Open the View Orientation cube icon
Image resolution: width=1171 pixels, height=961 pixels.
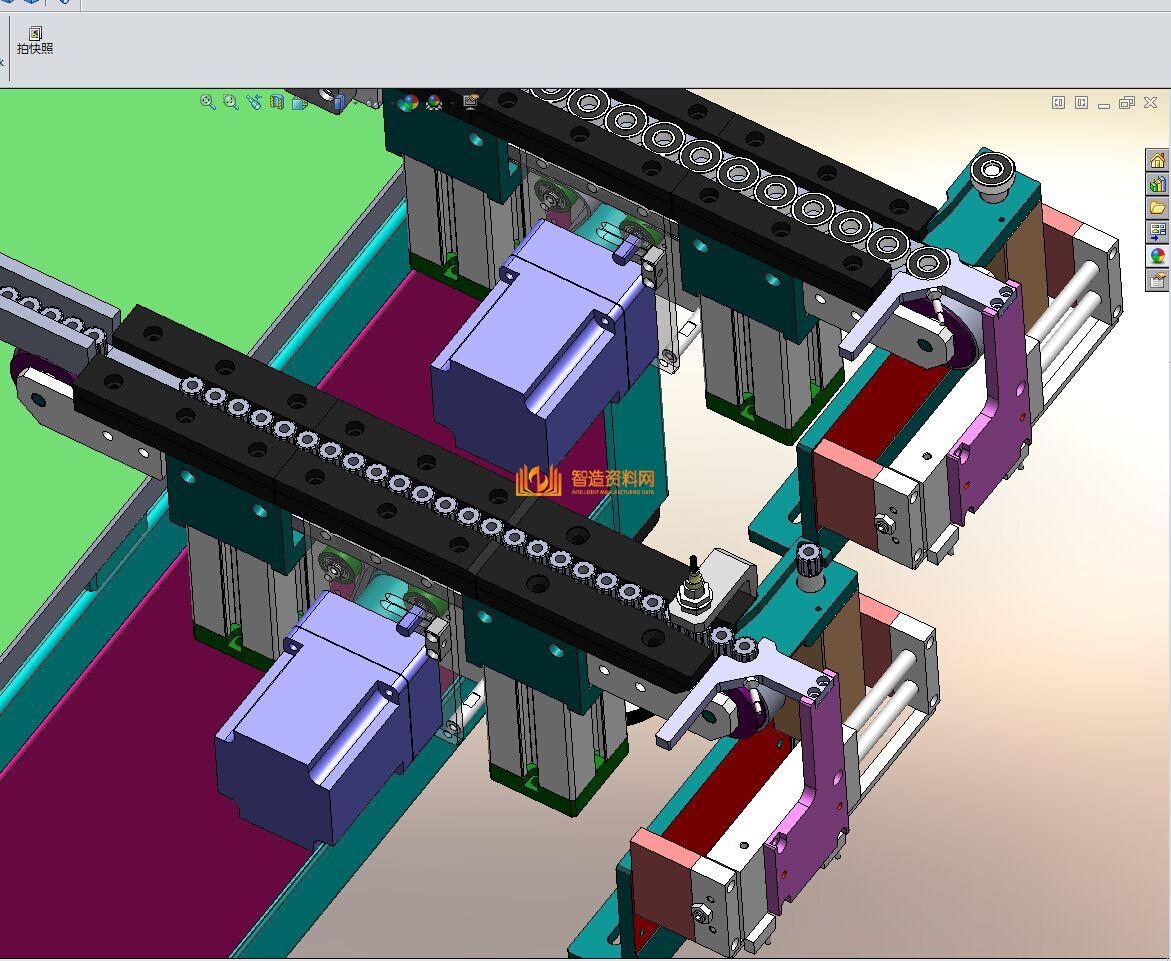pos(300,102)
